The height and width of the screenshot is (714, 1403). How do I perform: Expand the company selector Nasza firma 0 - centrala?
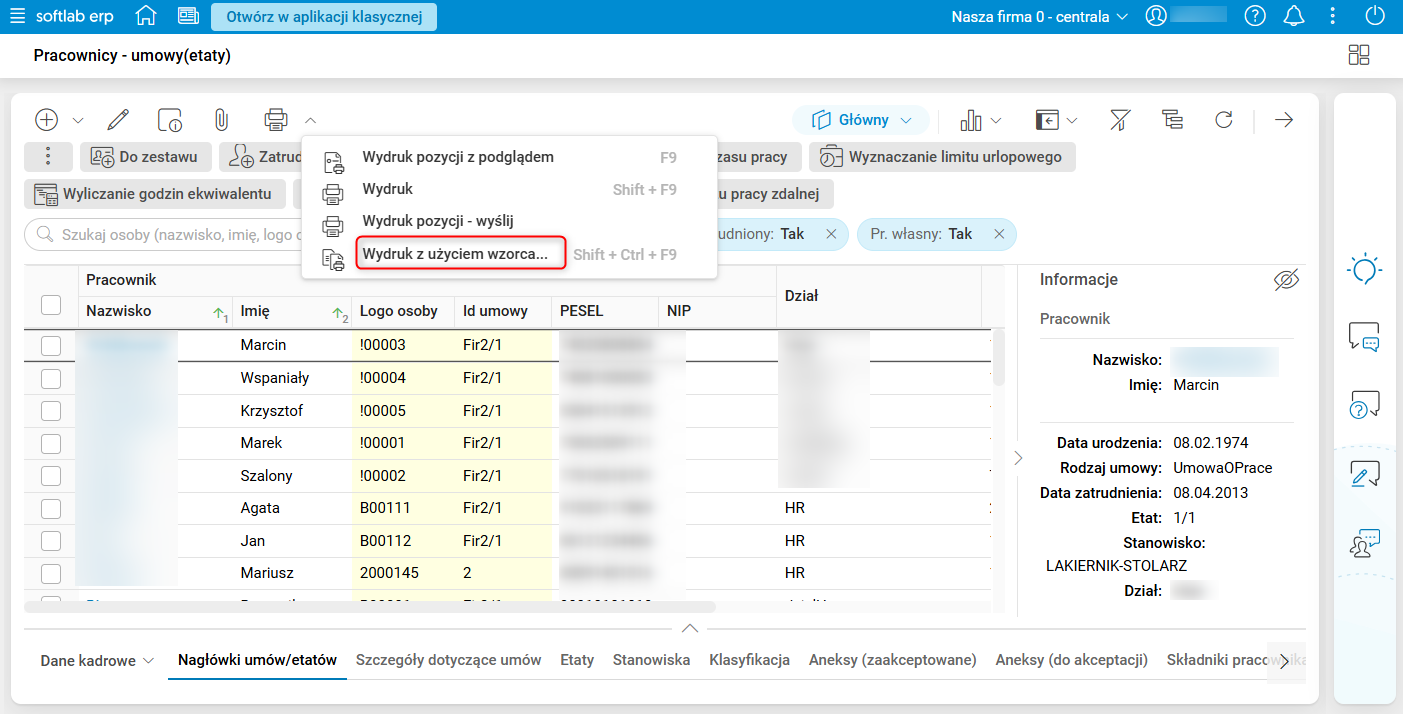(1039, 16)
